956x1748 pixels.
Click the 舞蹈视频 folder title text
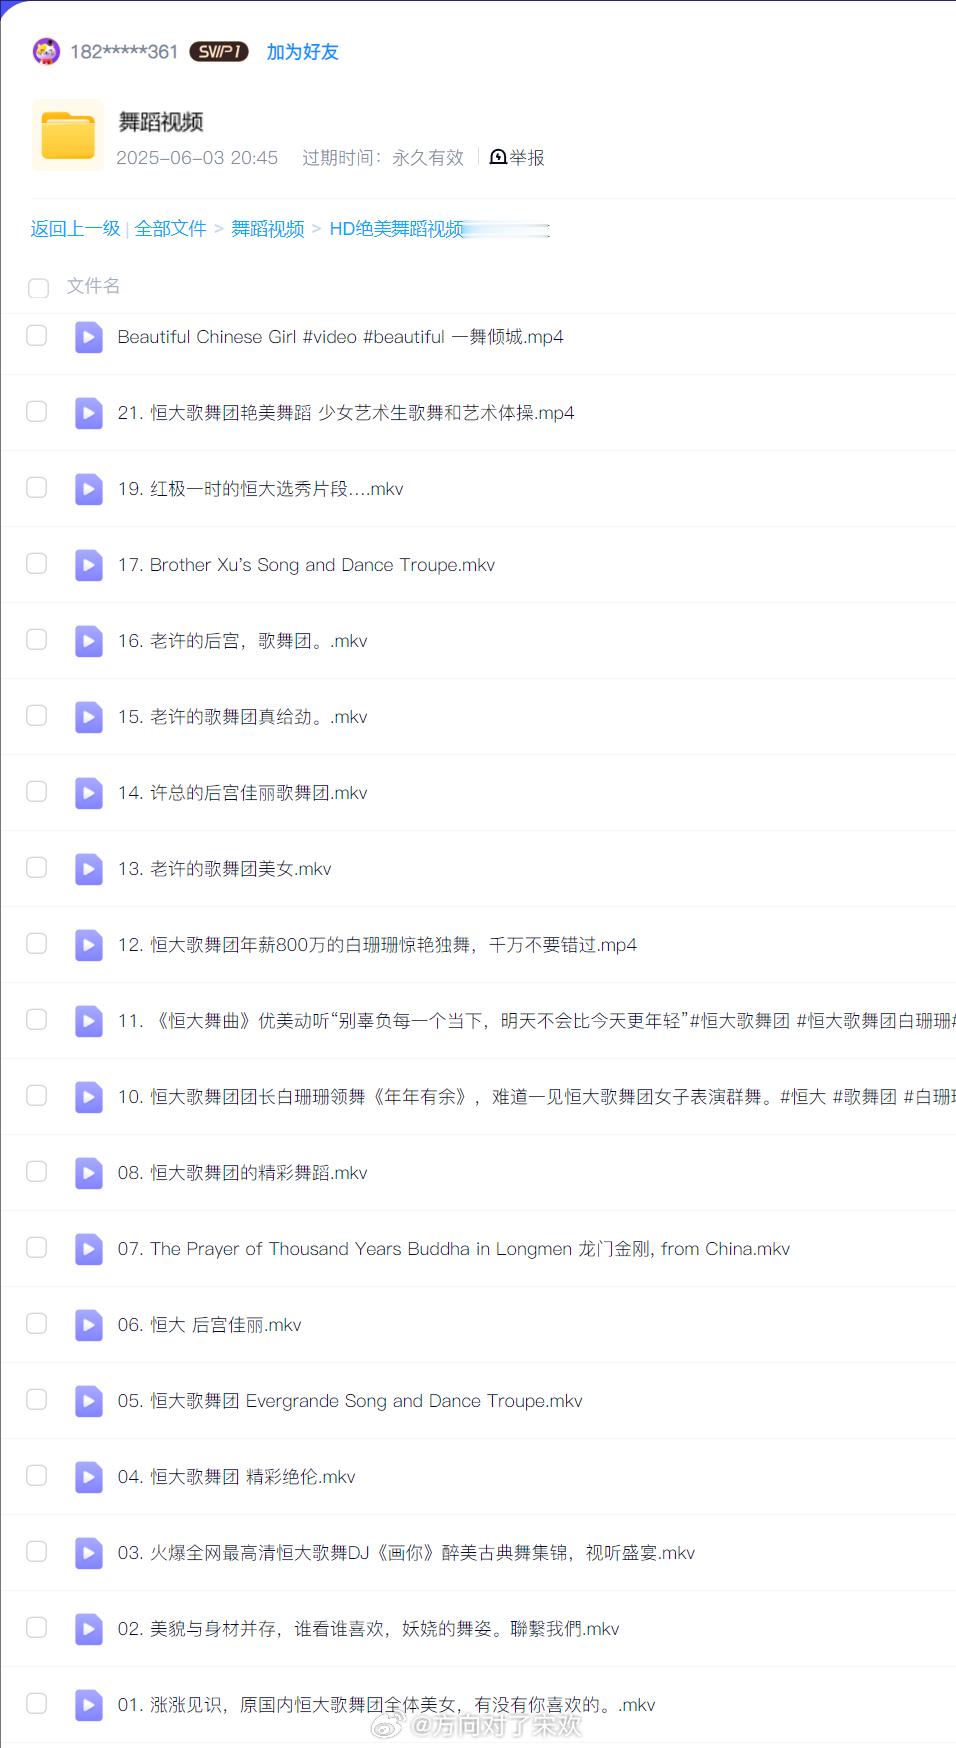[161, 122]
